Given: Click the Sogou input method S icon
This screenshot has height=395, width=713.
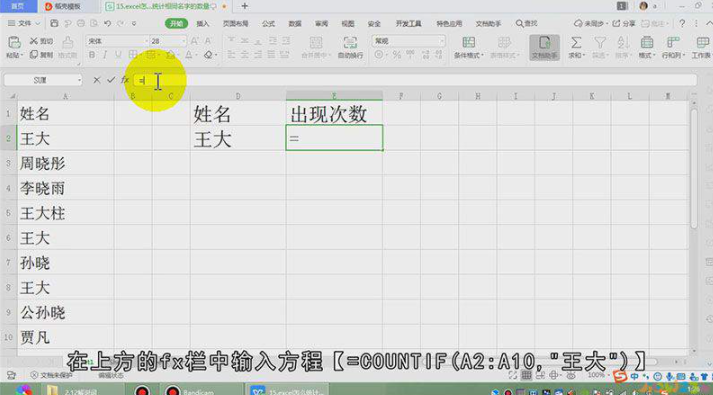Looking at the screenshot, I should tap(619, 377).
